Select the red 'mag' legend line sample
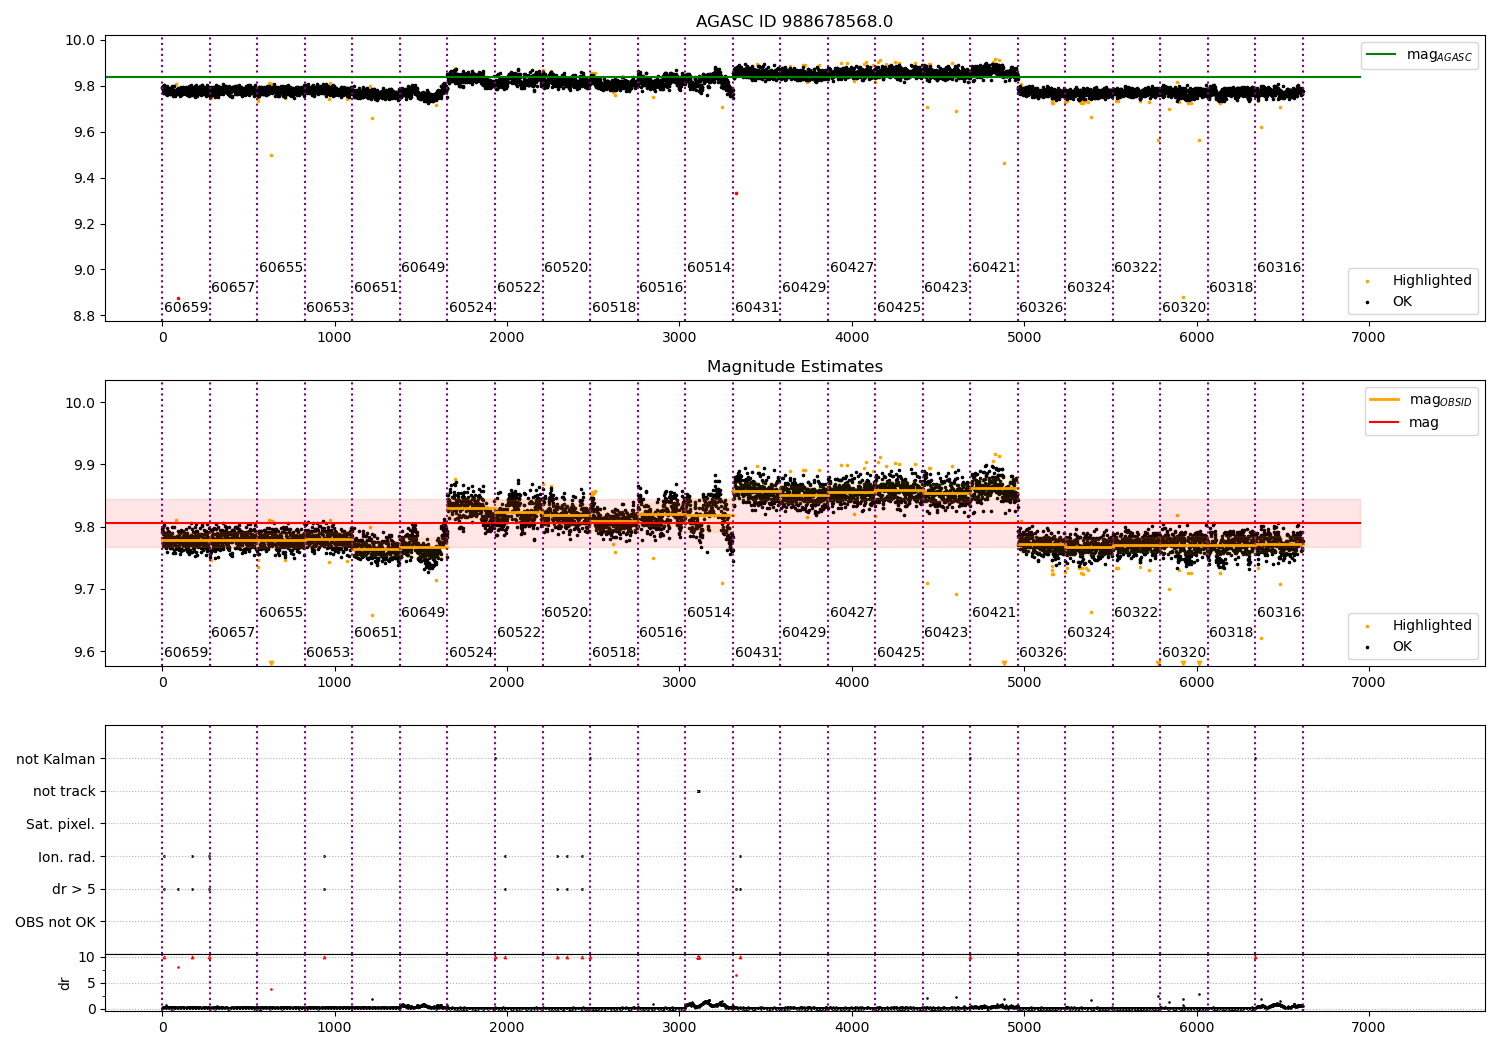 pos(1386,423)
